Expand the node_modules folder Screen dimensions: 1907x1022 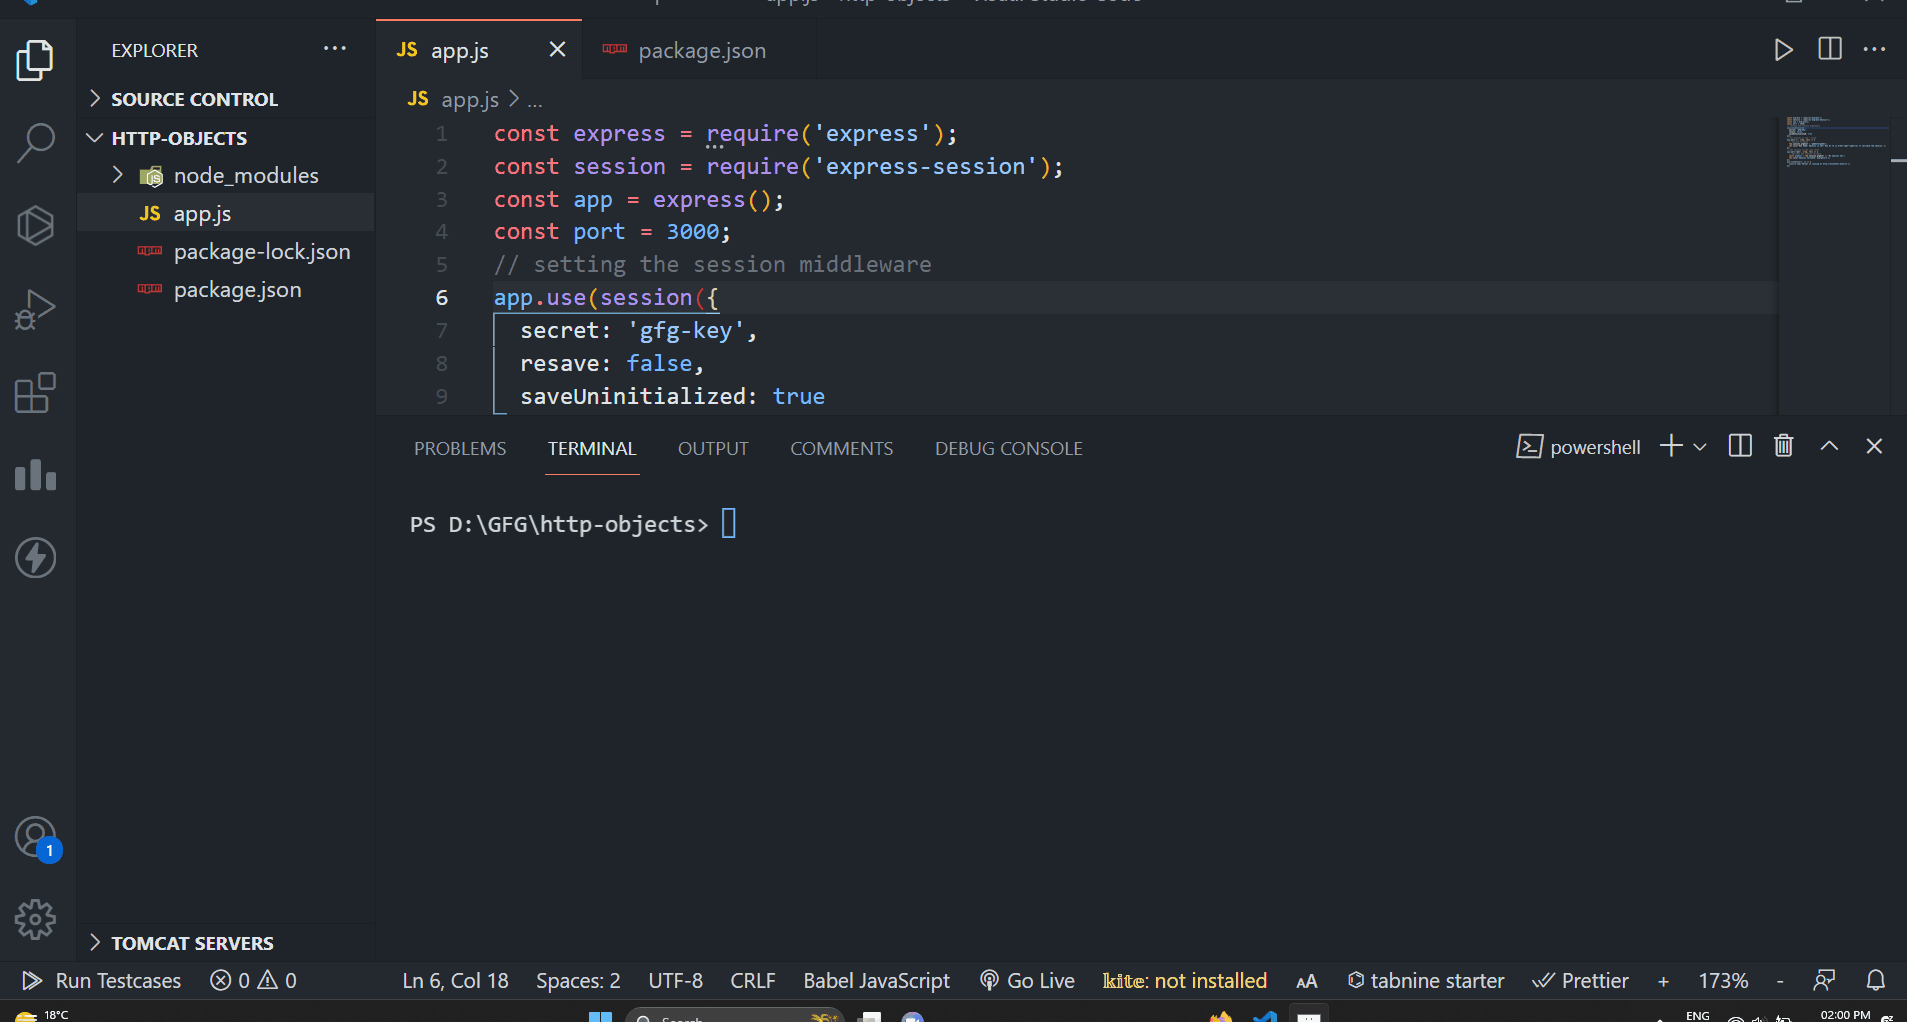(x=118, y=176)
